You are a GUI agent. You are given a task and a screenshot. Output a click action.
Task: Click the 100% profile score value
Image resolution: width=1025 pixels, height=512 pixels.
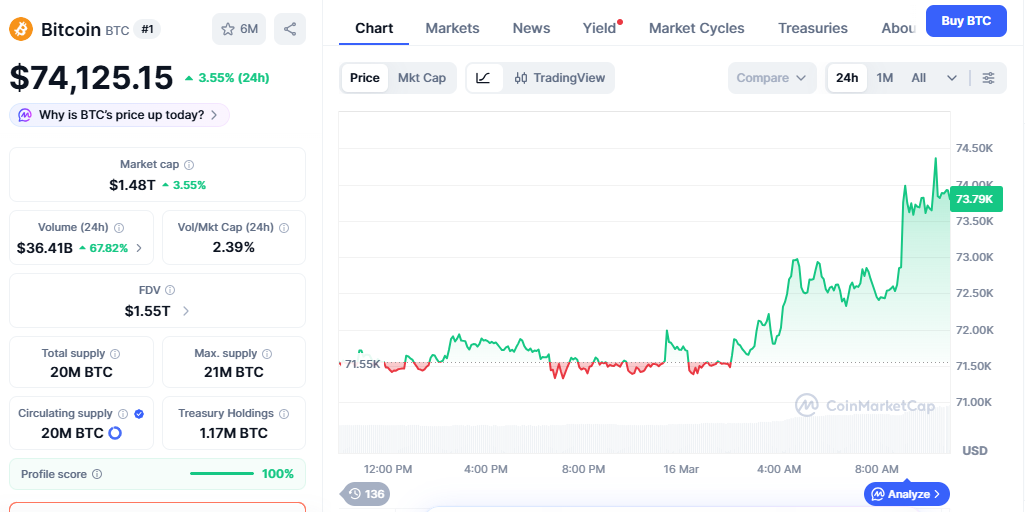point(278,474)
